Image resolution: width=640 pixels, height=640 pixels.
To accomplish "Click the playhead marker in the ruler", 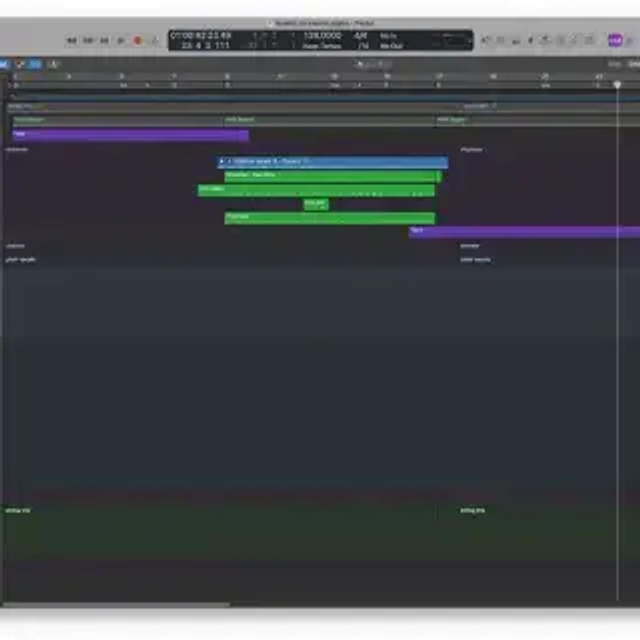I will [617, 84].
